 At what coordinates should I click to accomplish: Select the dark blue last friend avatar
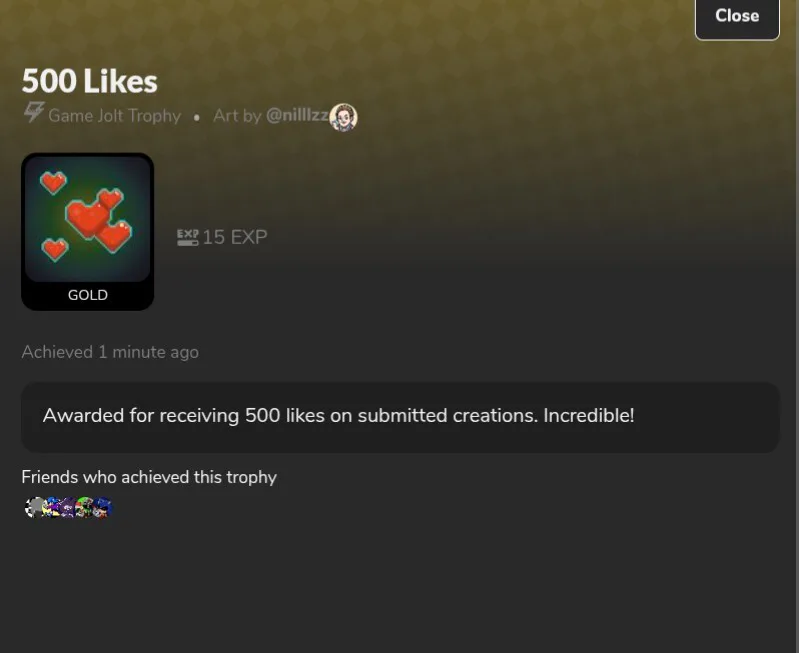(x=102, y=507)
